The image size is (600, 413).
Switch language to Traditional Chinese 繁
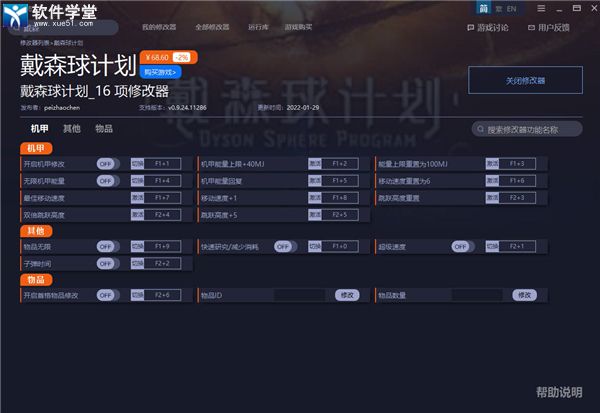pyautogui.click(x=499, y=9)
